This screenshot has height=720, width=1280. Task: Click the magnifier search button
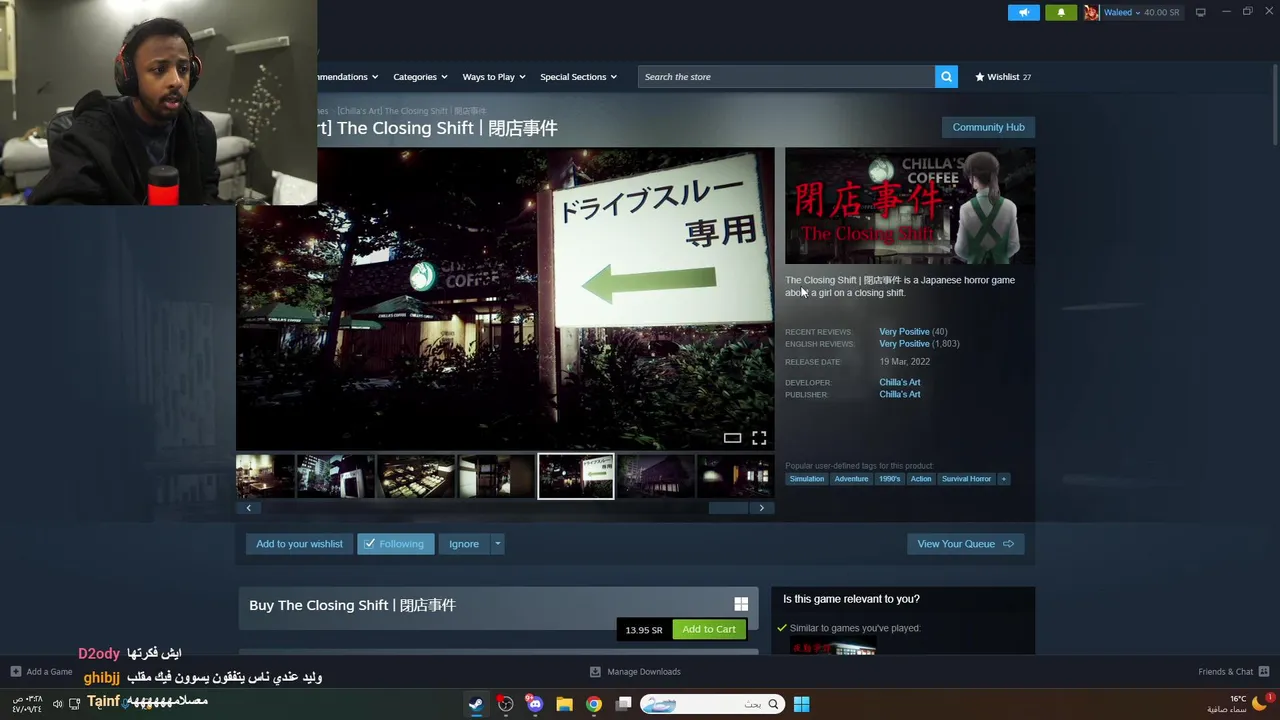[x=946, y=77]
